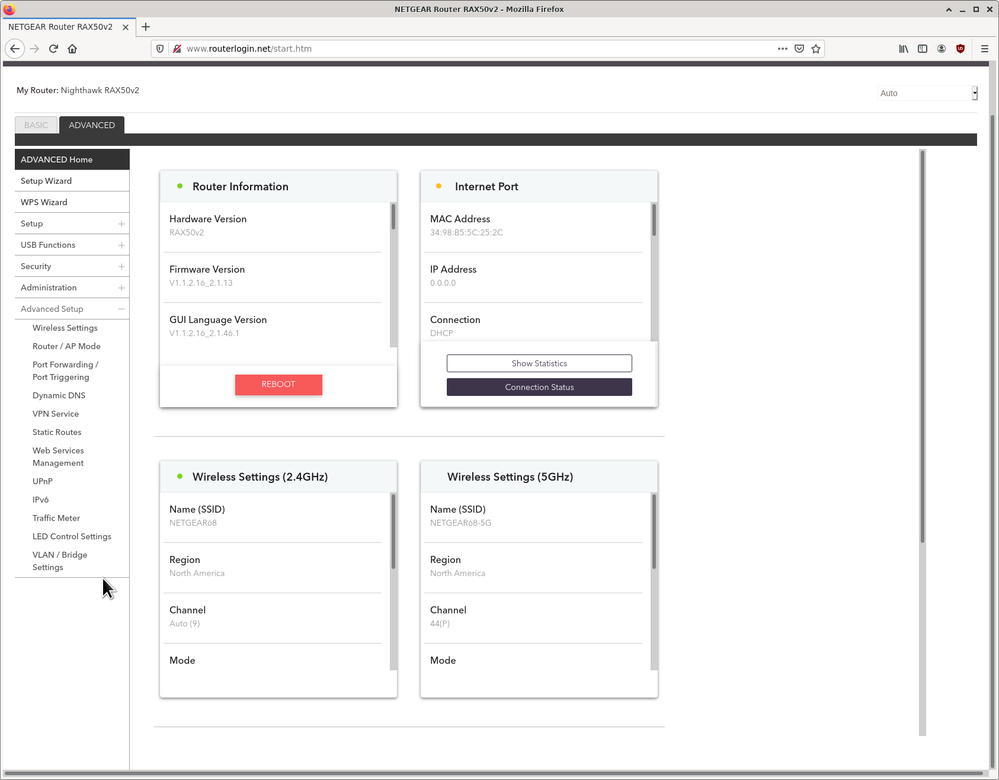Viewport: 999px width, 780px height.
Task: Open UPnP settings
Action: click(43, 481)
